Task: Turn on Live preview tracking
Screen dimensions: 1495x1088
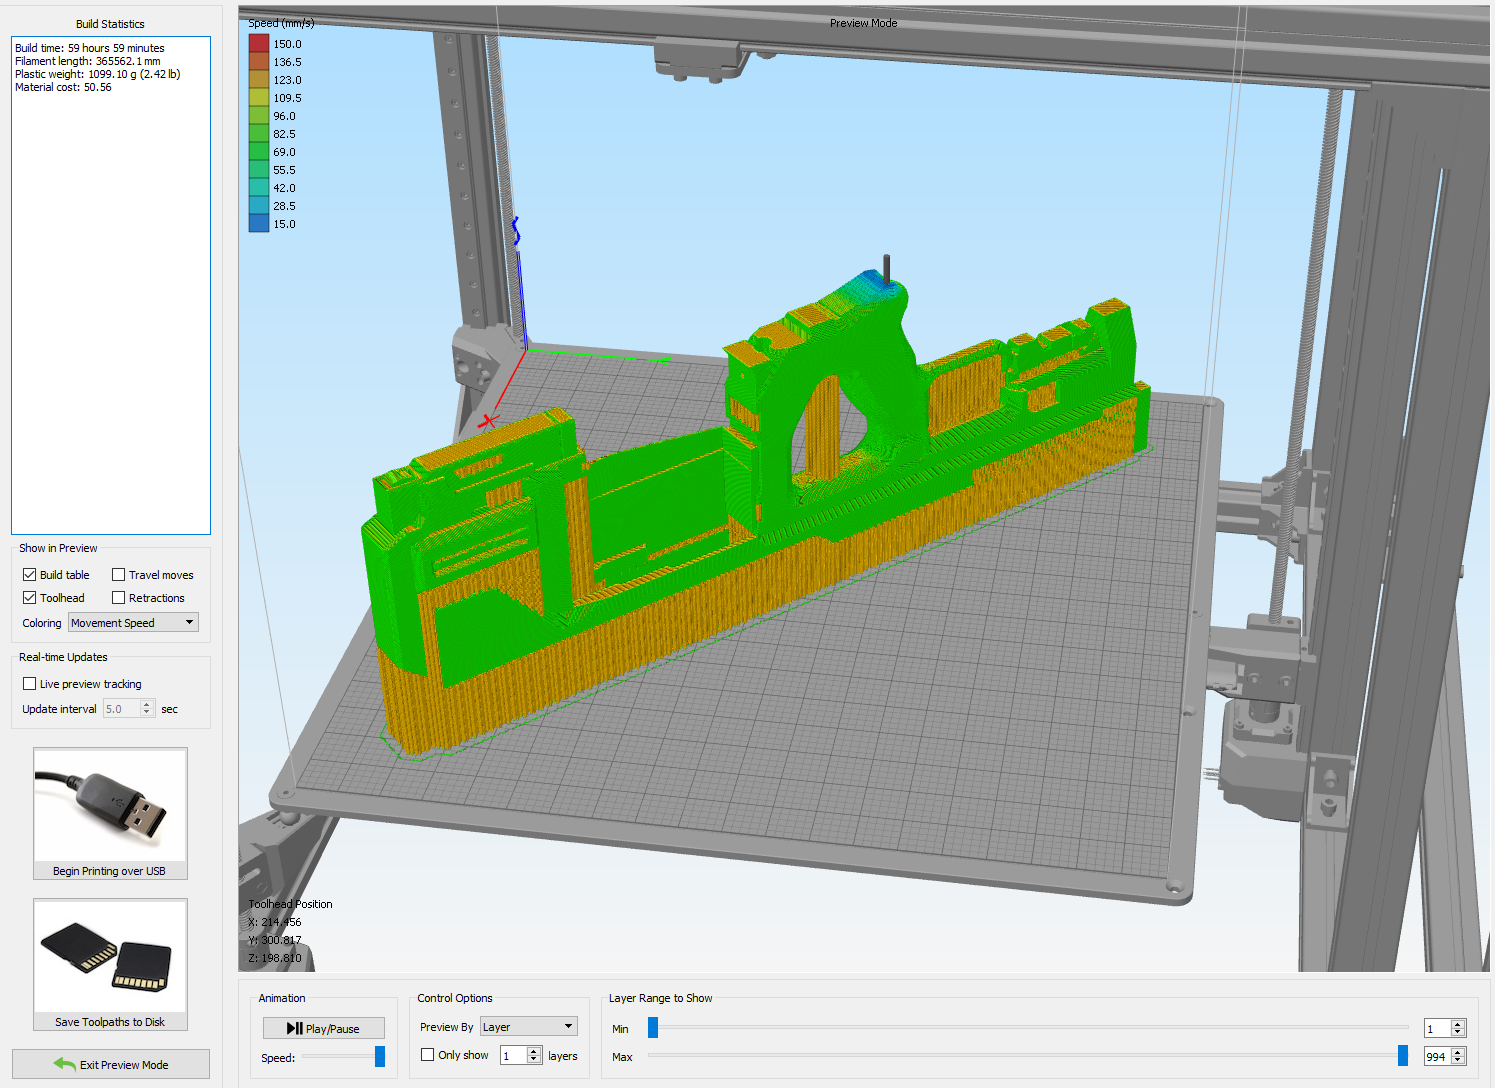Action: [30, 684]
